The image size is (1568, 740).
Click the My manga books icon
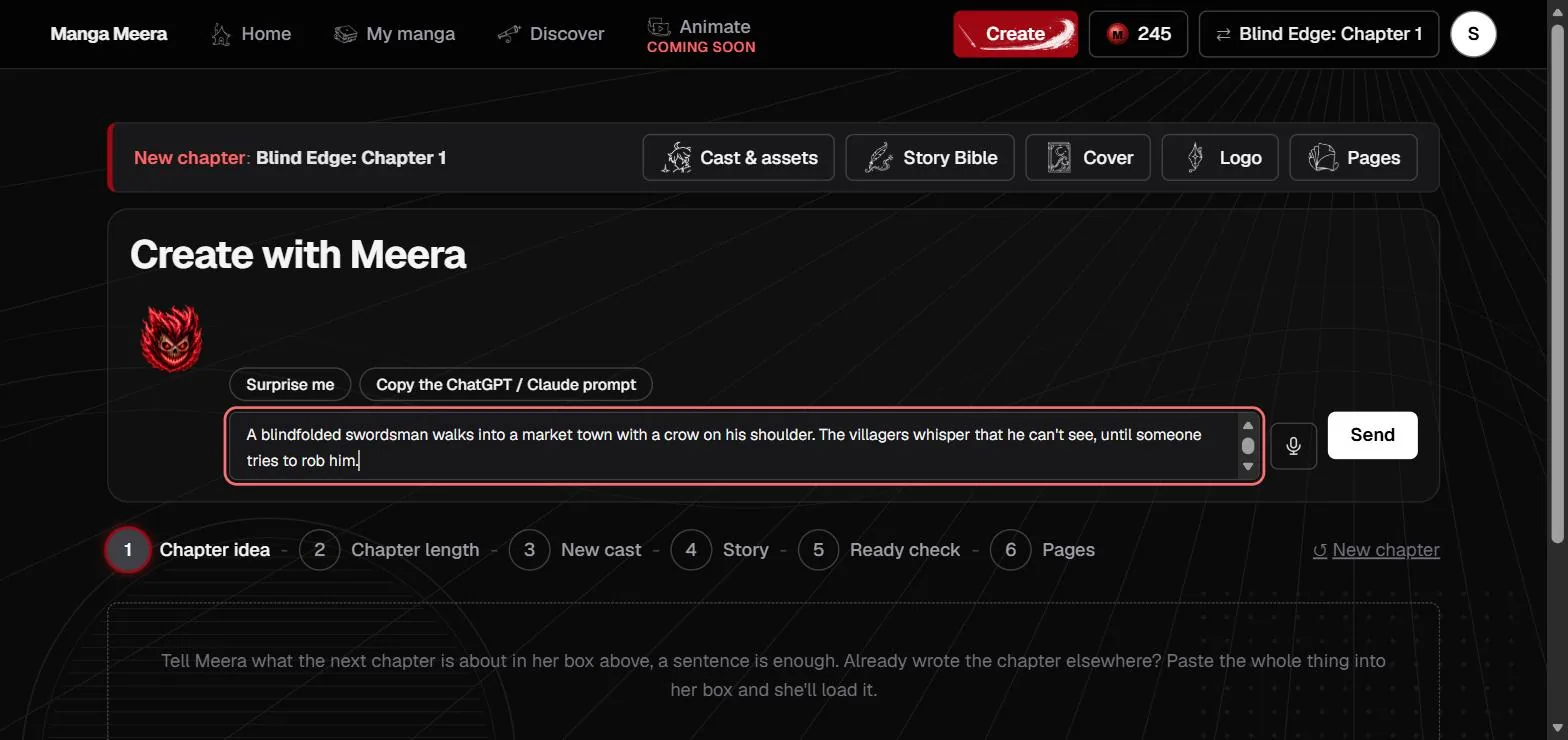click(x=345, y=34)
